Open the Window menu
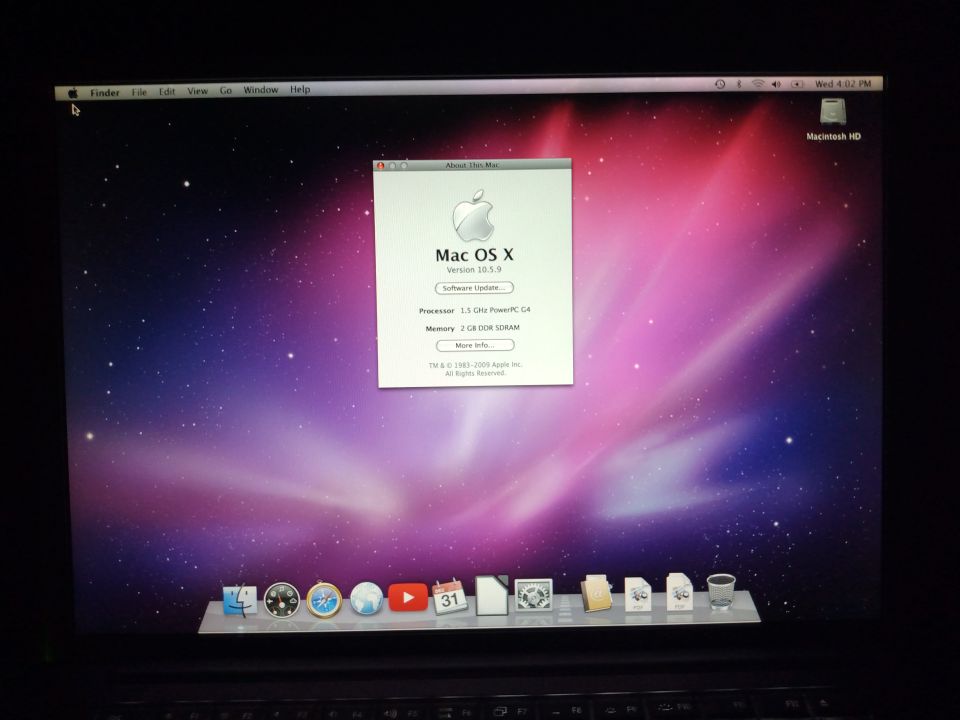Image resolution: width=960 pixels, height=720 pixels. [261, 89]
